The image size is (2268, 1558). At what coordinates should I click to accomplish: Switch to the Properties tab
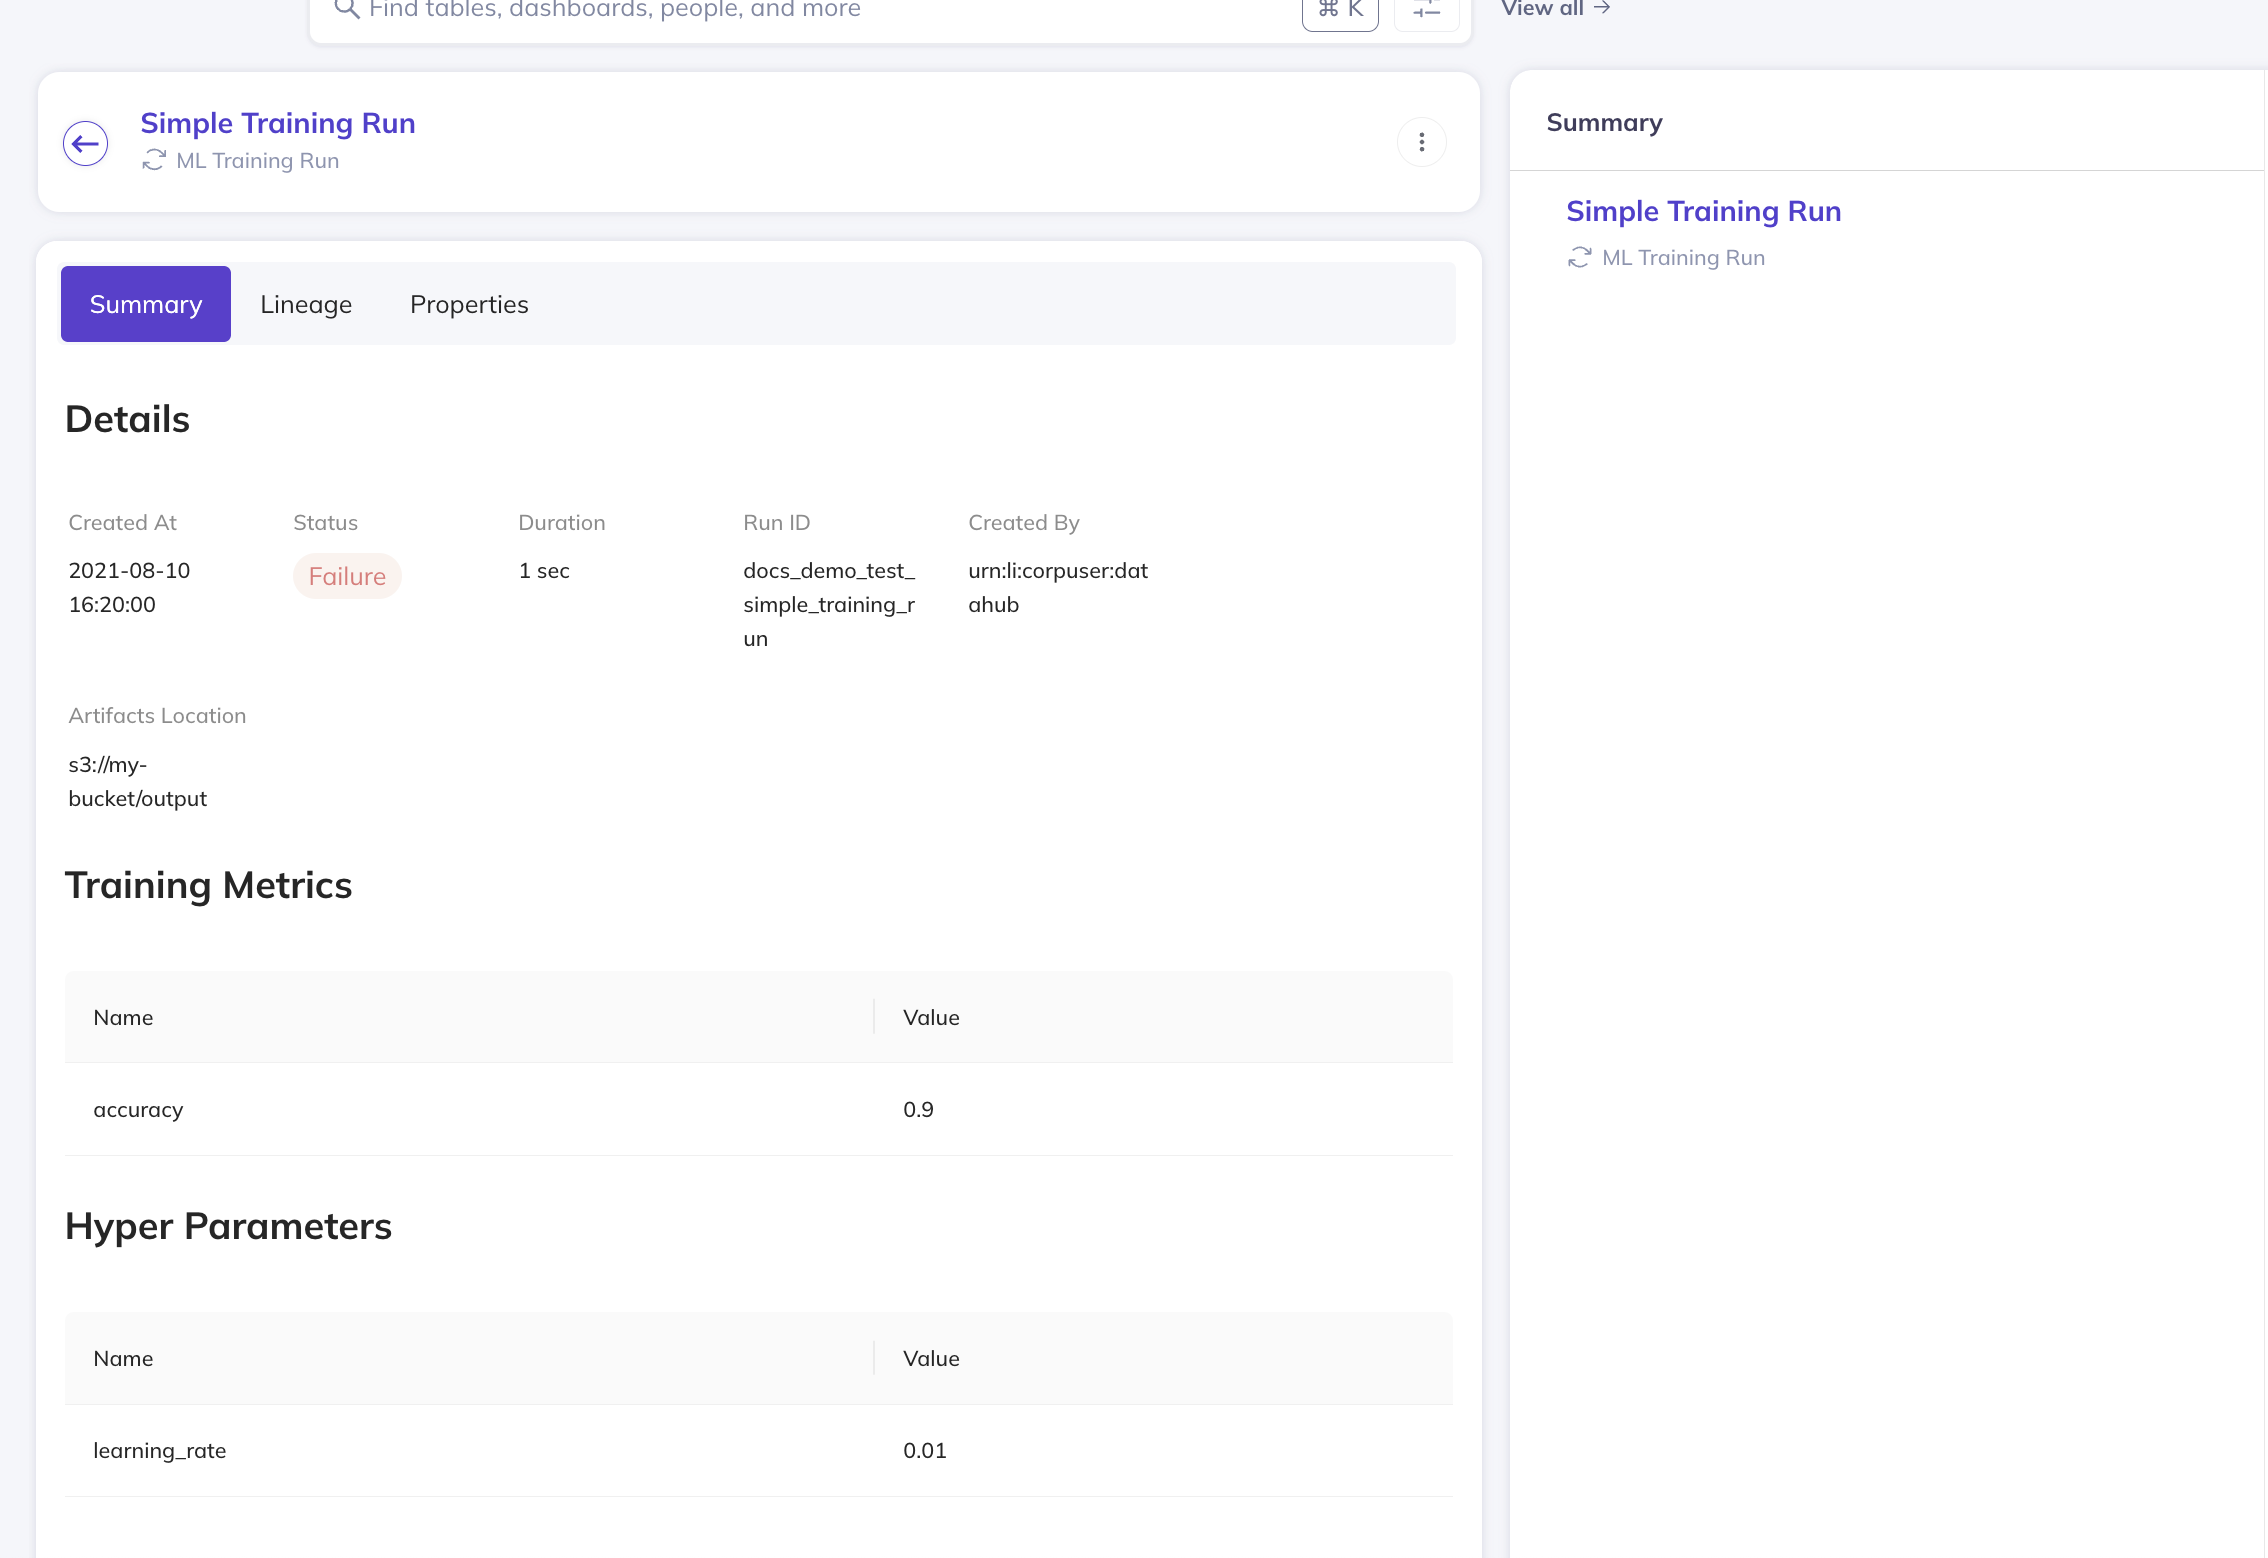469,304
